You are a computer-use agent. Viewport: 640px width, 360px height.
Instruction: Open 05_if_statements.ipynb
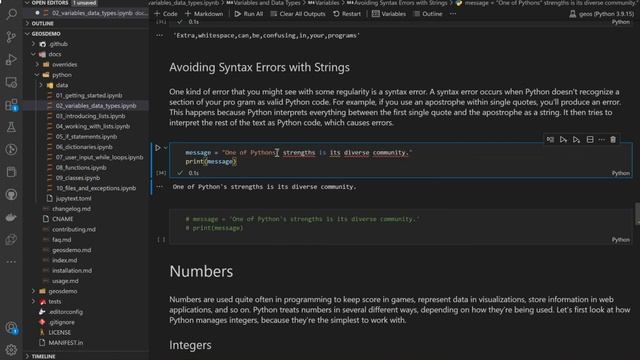click(86, 136)
